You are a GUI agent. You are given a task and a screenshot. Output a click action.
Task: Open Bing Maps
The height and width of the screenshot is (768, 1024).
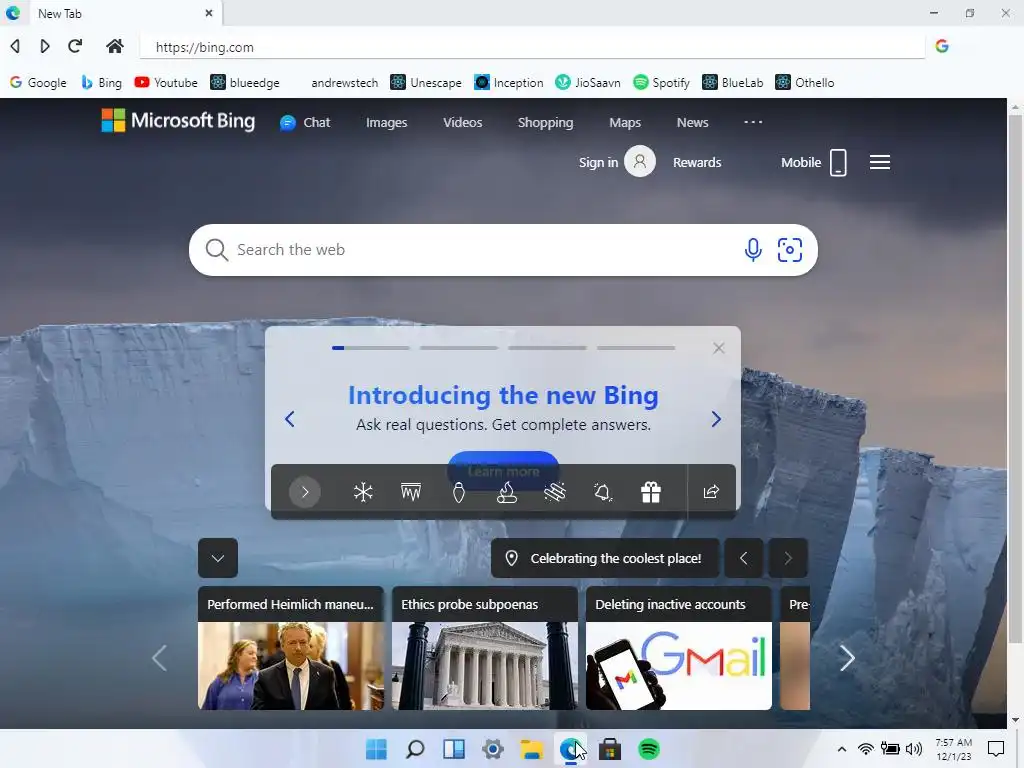click(625, 123)
